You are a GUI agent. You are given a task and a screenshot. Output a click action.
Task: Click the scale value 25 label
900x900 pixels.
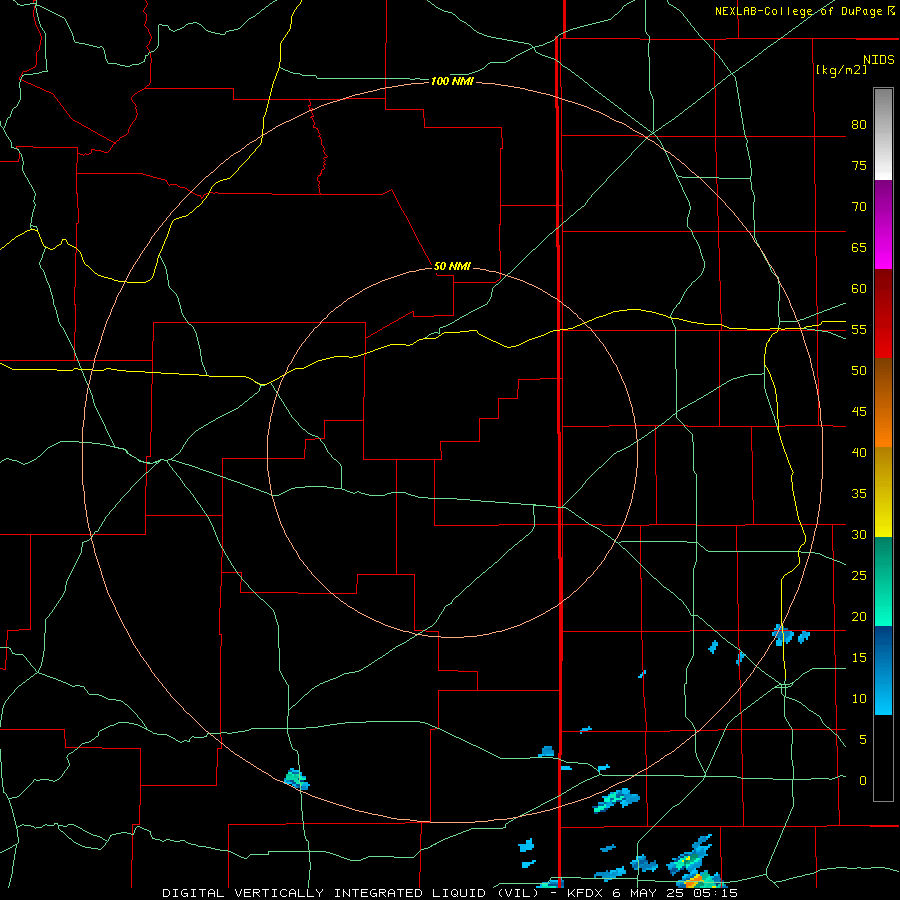859,575
